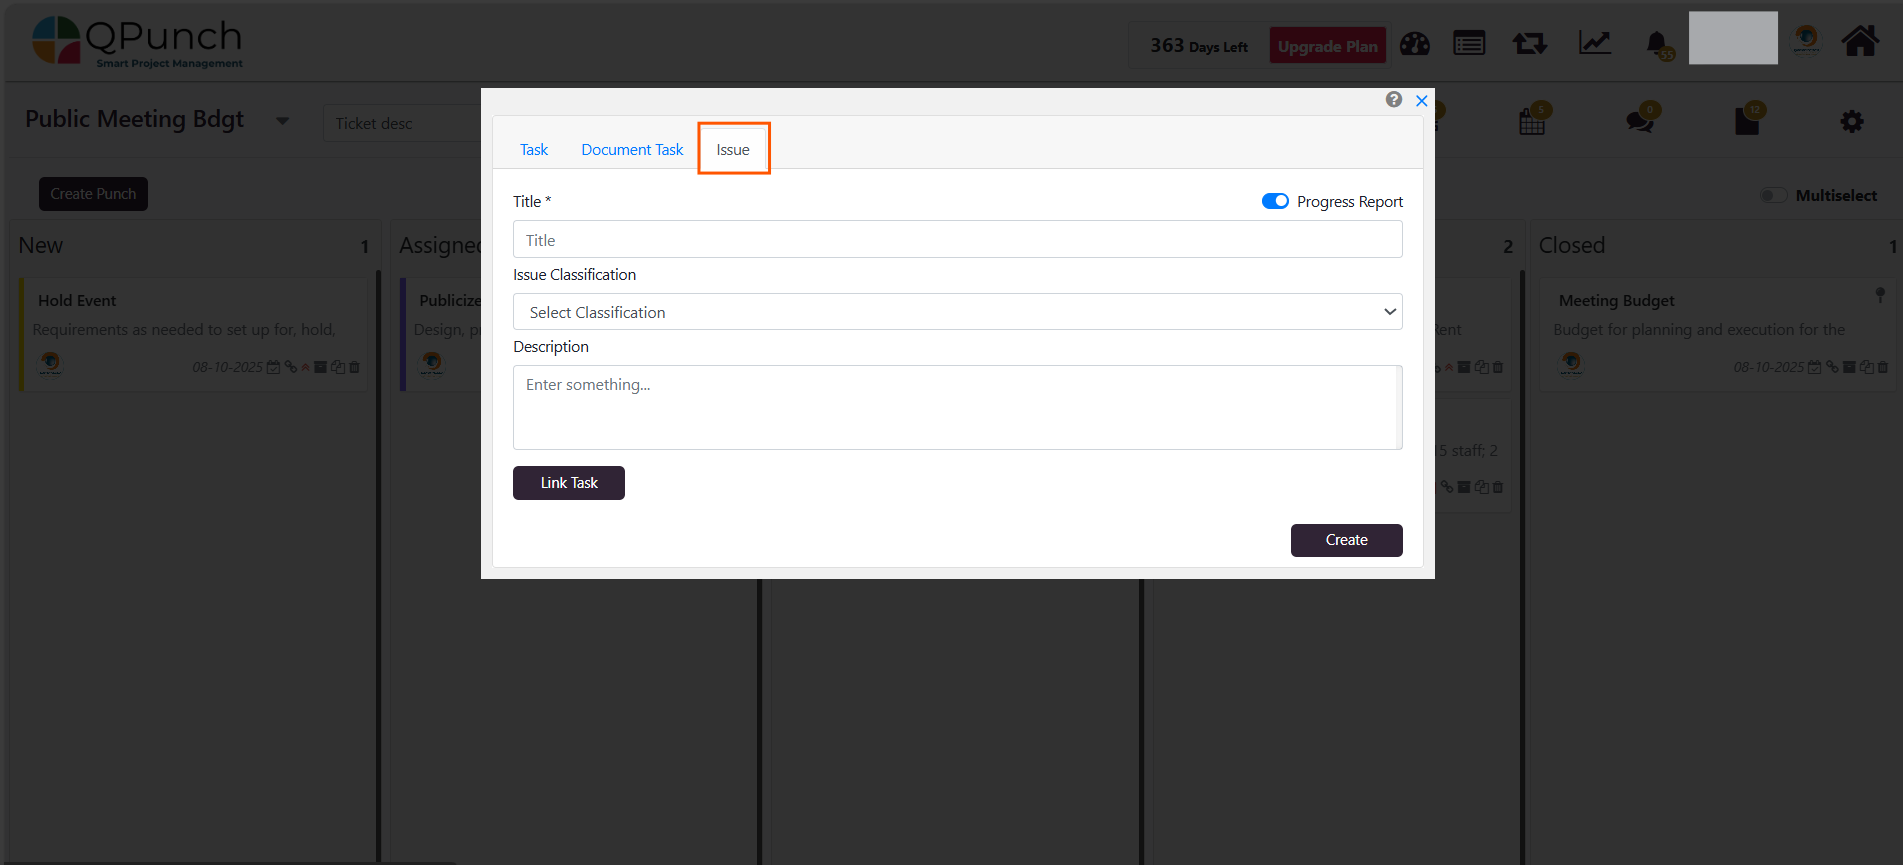
Task: Open the Select Classification dropdown
Action: pos(957,312)
